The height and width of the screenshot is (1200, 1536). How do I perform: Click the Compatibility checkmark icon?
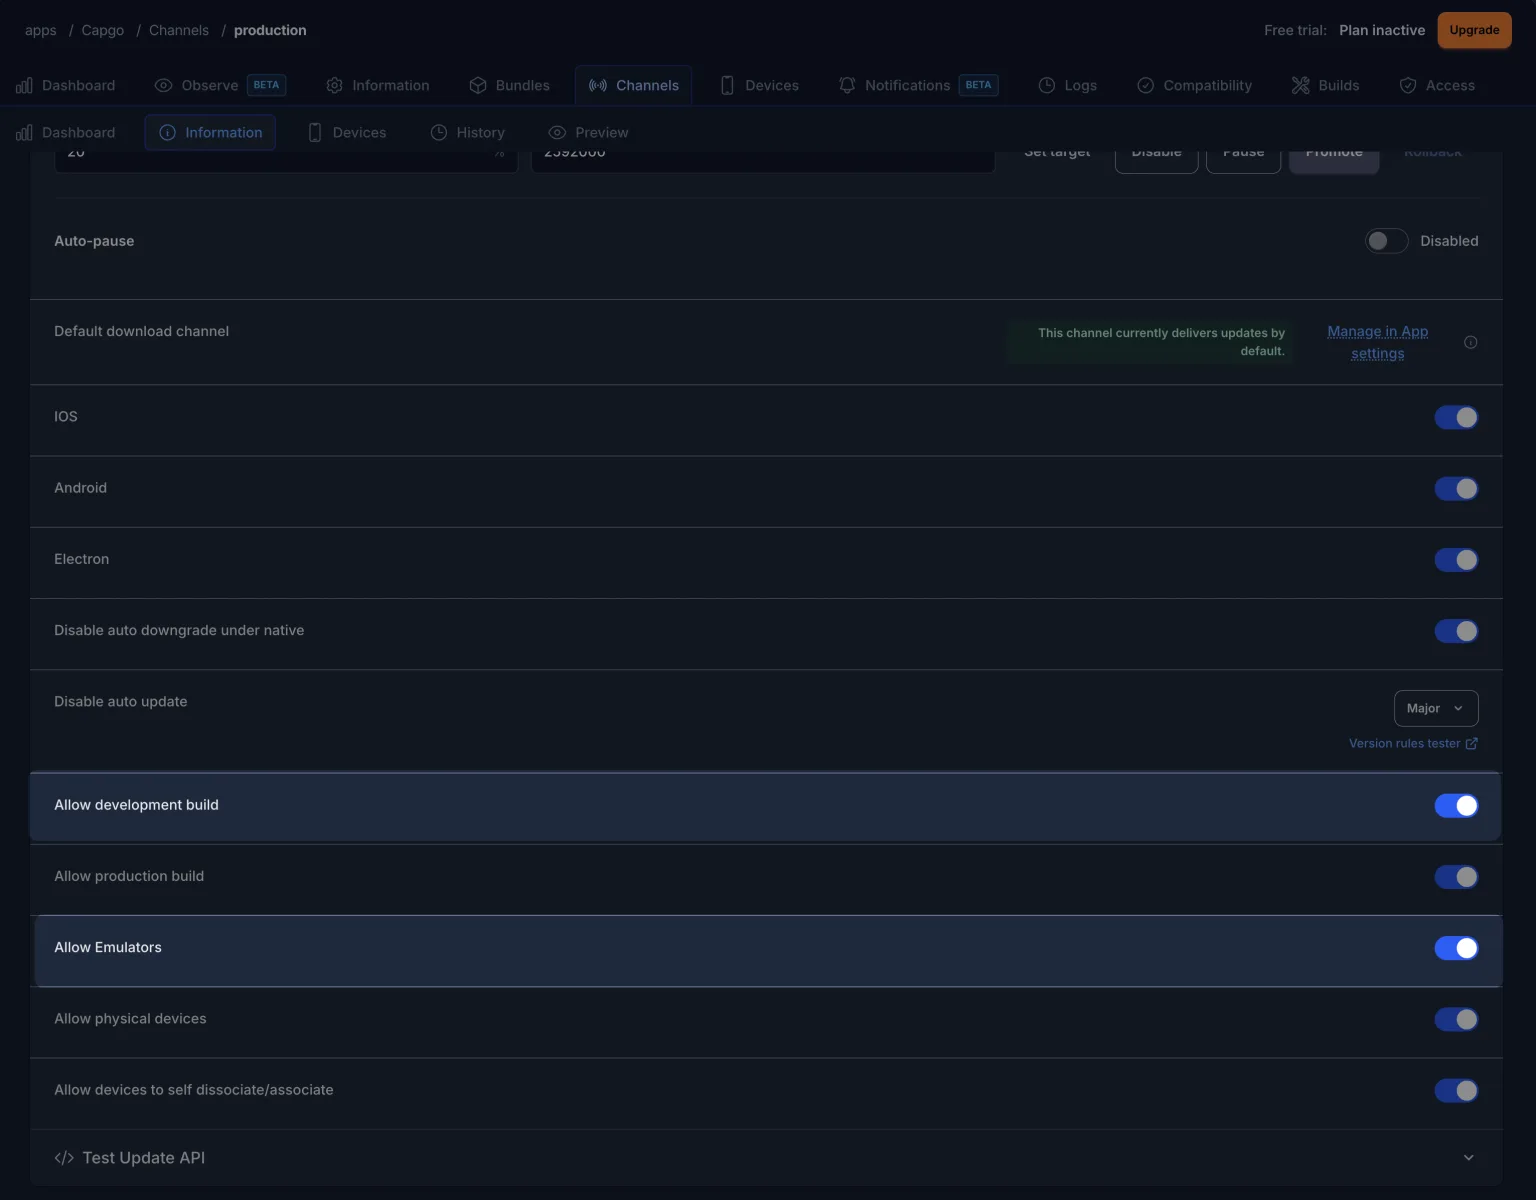1146,85
